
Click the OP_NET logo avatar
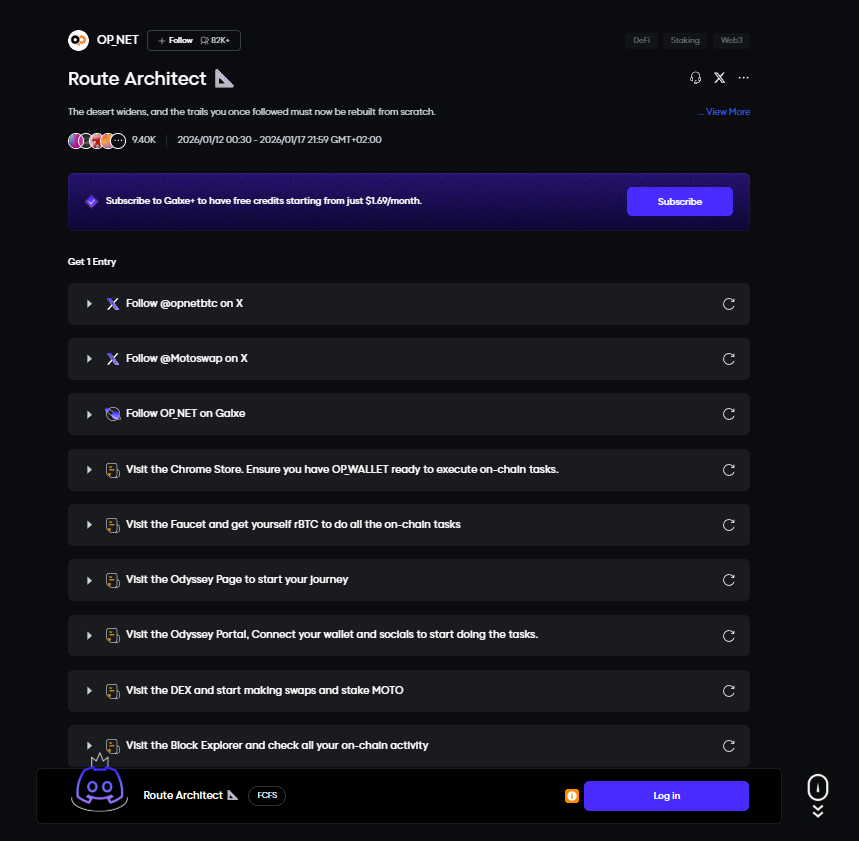point(78,40)
